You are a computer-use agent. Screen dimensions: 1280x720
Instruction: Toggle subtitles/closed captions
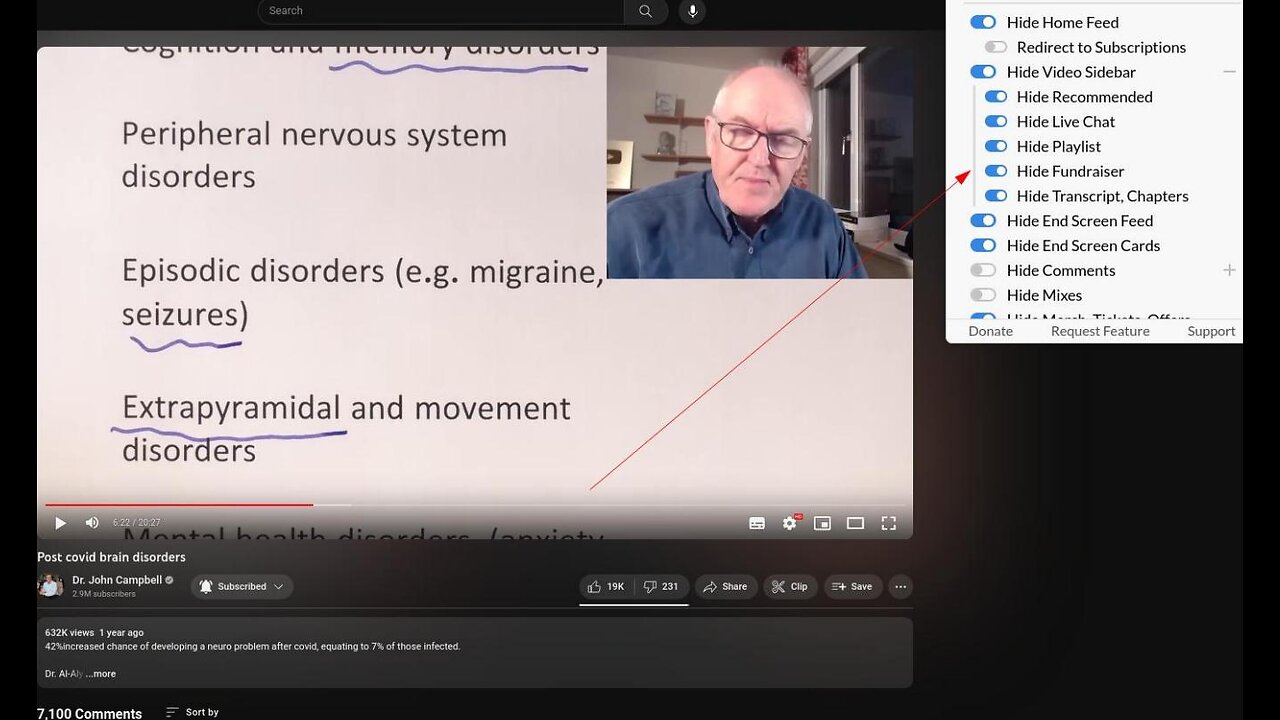click(x=757, y=523)
